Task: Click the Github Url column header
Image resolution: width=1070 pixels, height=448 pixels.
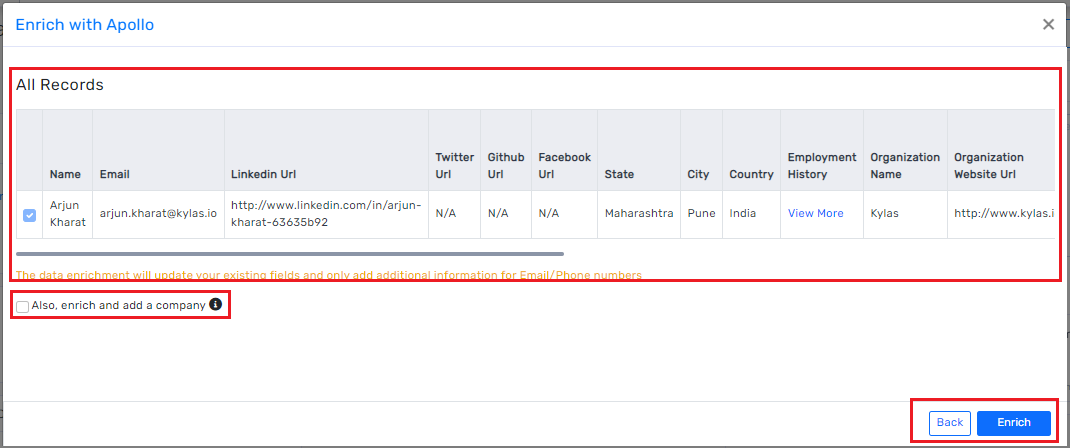Action: point(506,150)
